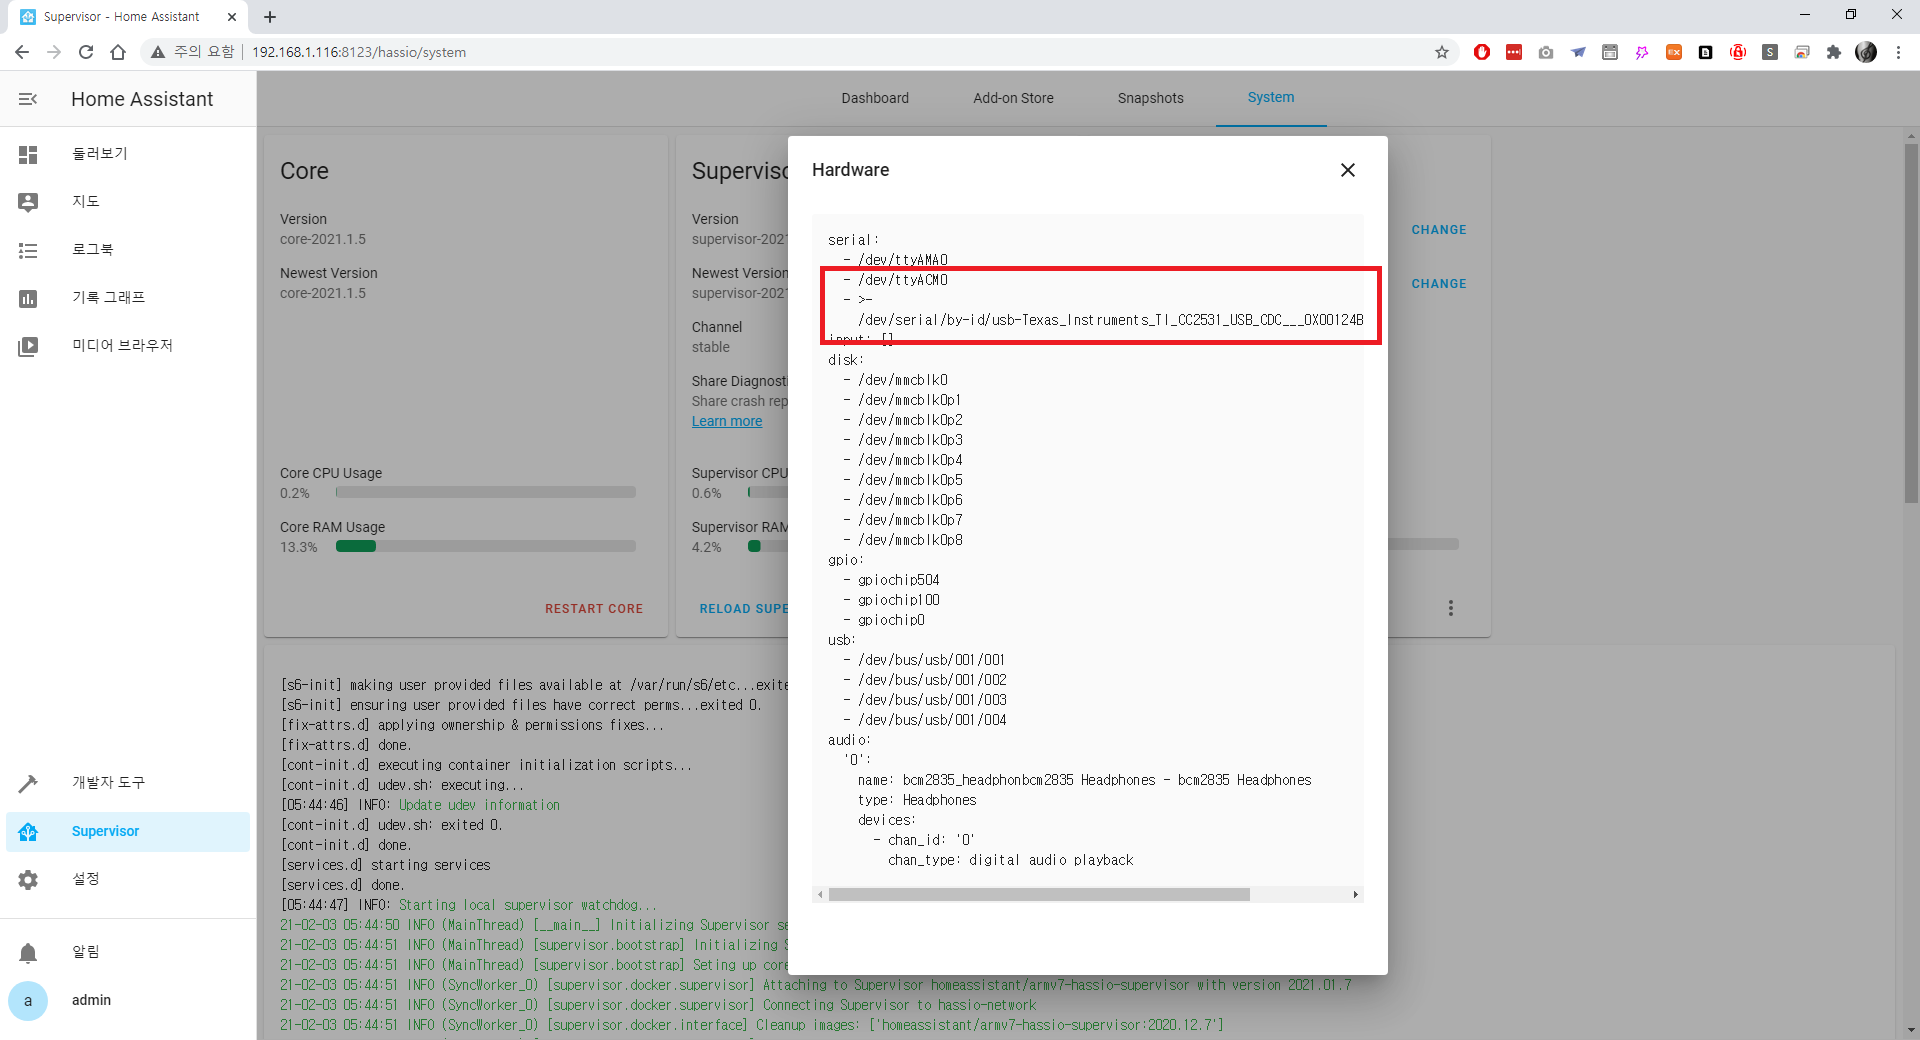
Task: Click the Home Assistant sidebar title
Action: point(142,99)
